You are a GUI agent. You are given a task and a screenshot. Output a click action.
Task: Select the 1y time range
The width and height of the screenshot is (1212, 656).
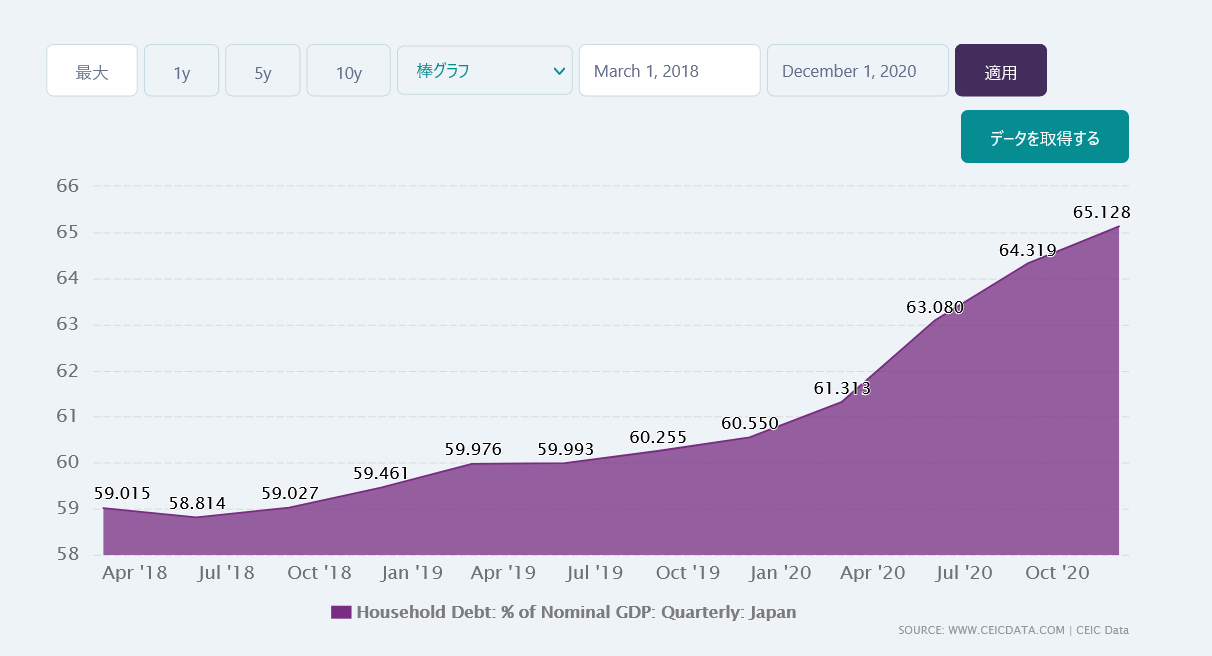[181, 71]
